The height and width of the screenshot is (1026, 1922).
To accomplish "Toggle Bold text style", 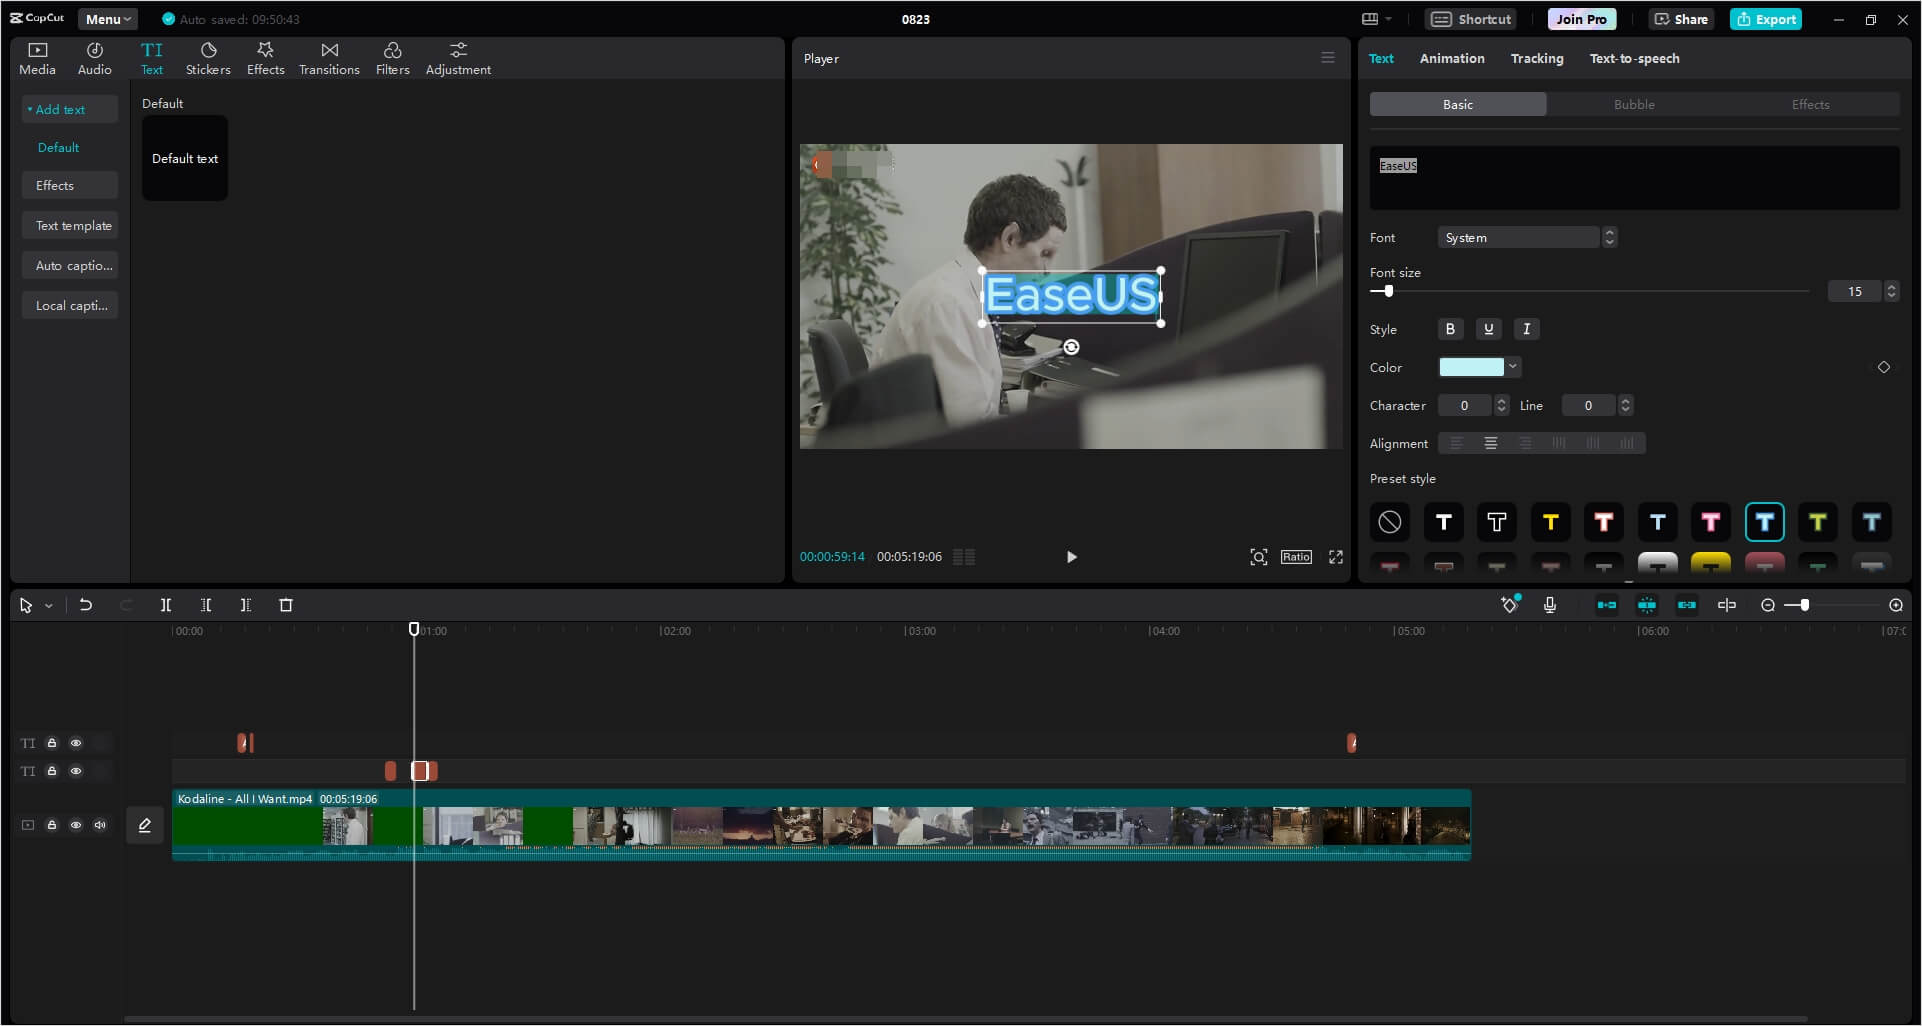I will [x=1450, y=329].
